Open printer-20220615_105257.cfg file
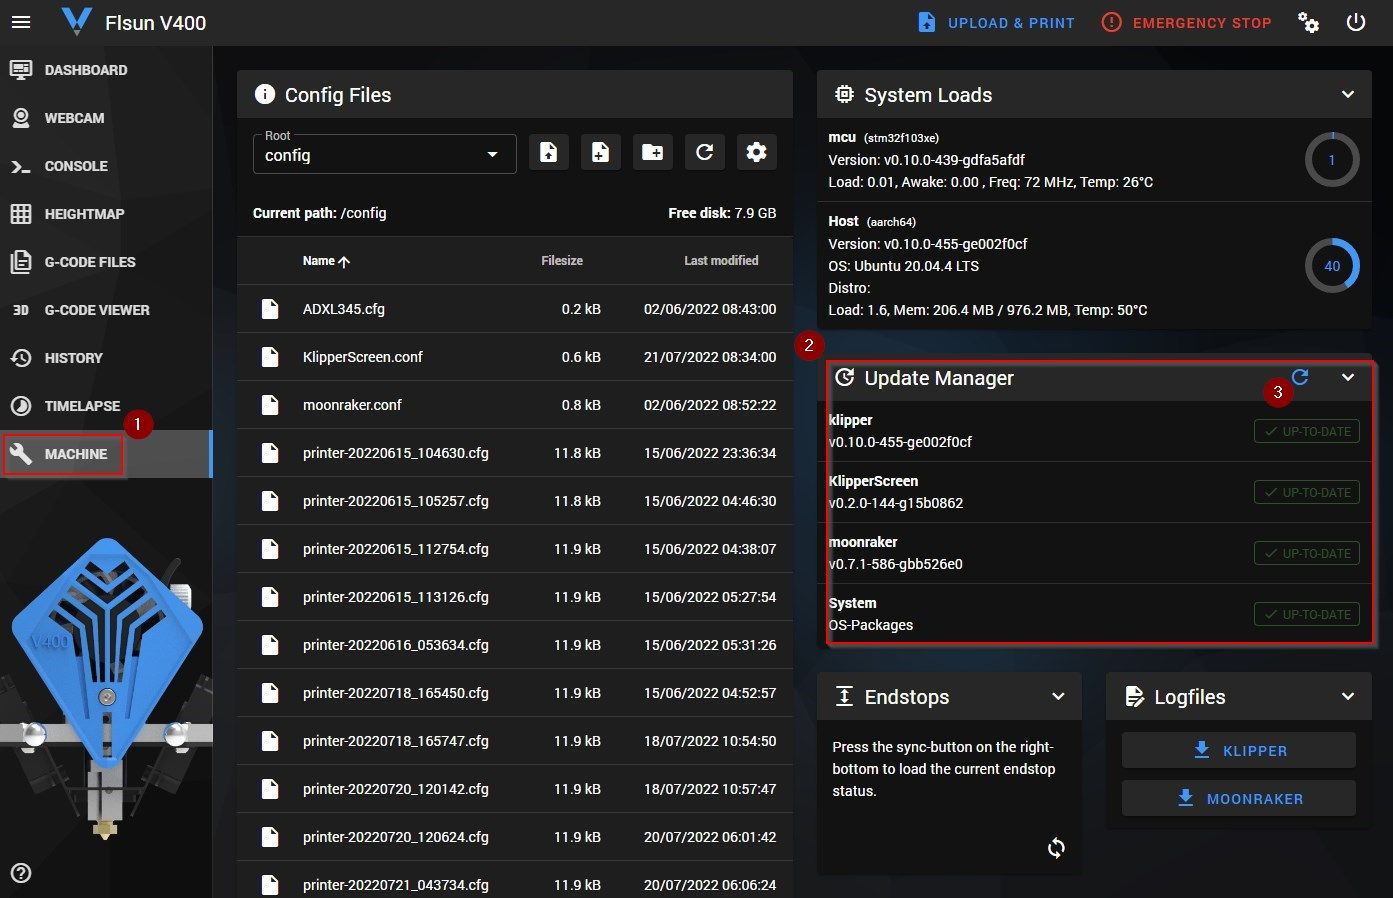This screenshot has width=1393, height=898. point(514,501)
